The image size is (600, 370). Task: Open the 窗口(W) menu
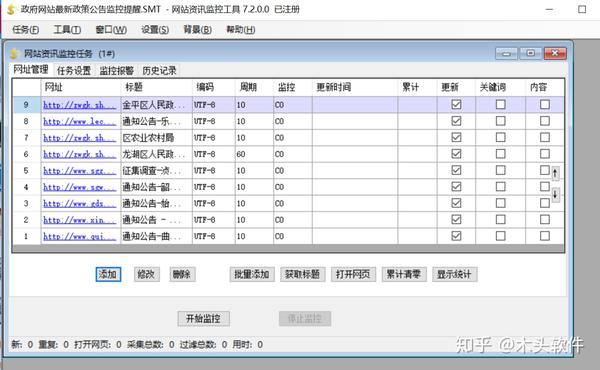111,29
